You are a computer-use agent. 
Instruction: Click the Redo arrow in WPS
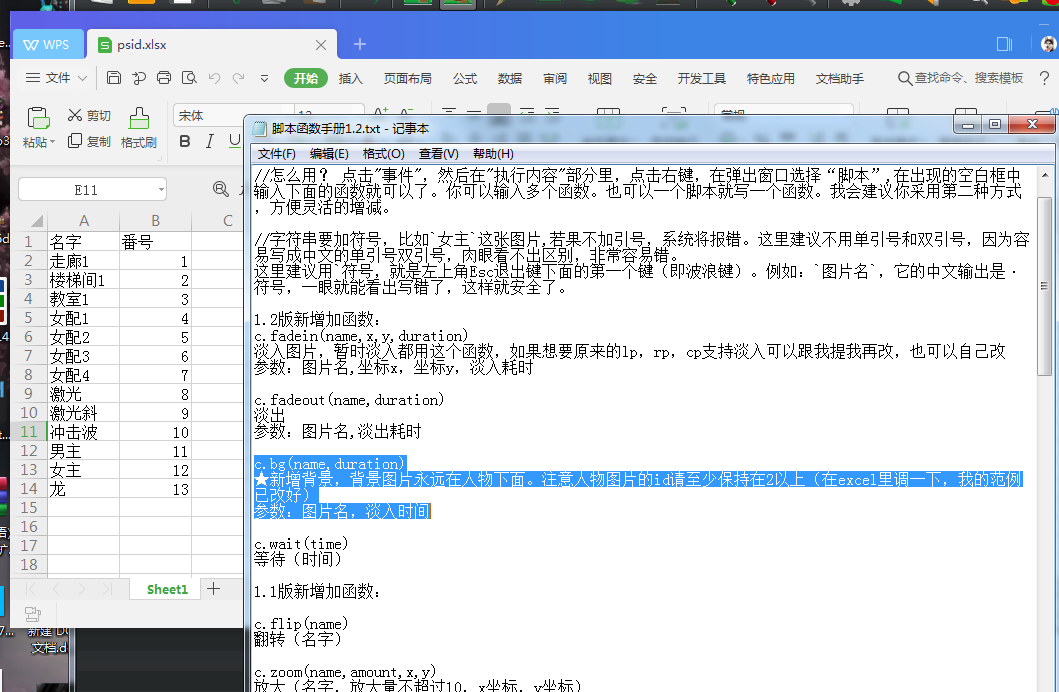click(x=238, y=78)
